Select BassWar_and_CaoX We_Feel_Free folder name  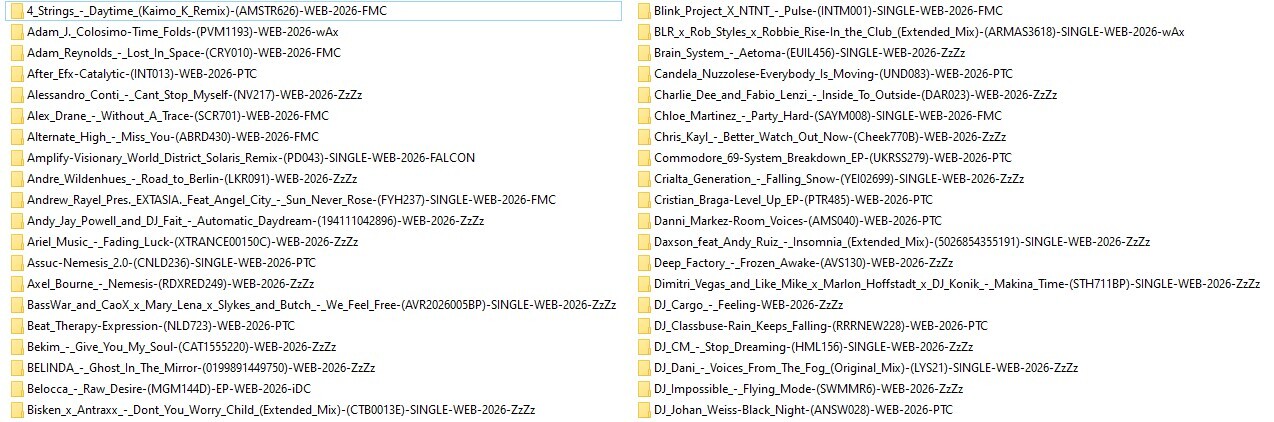(x=321, y=305)
